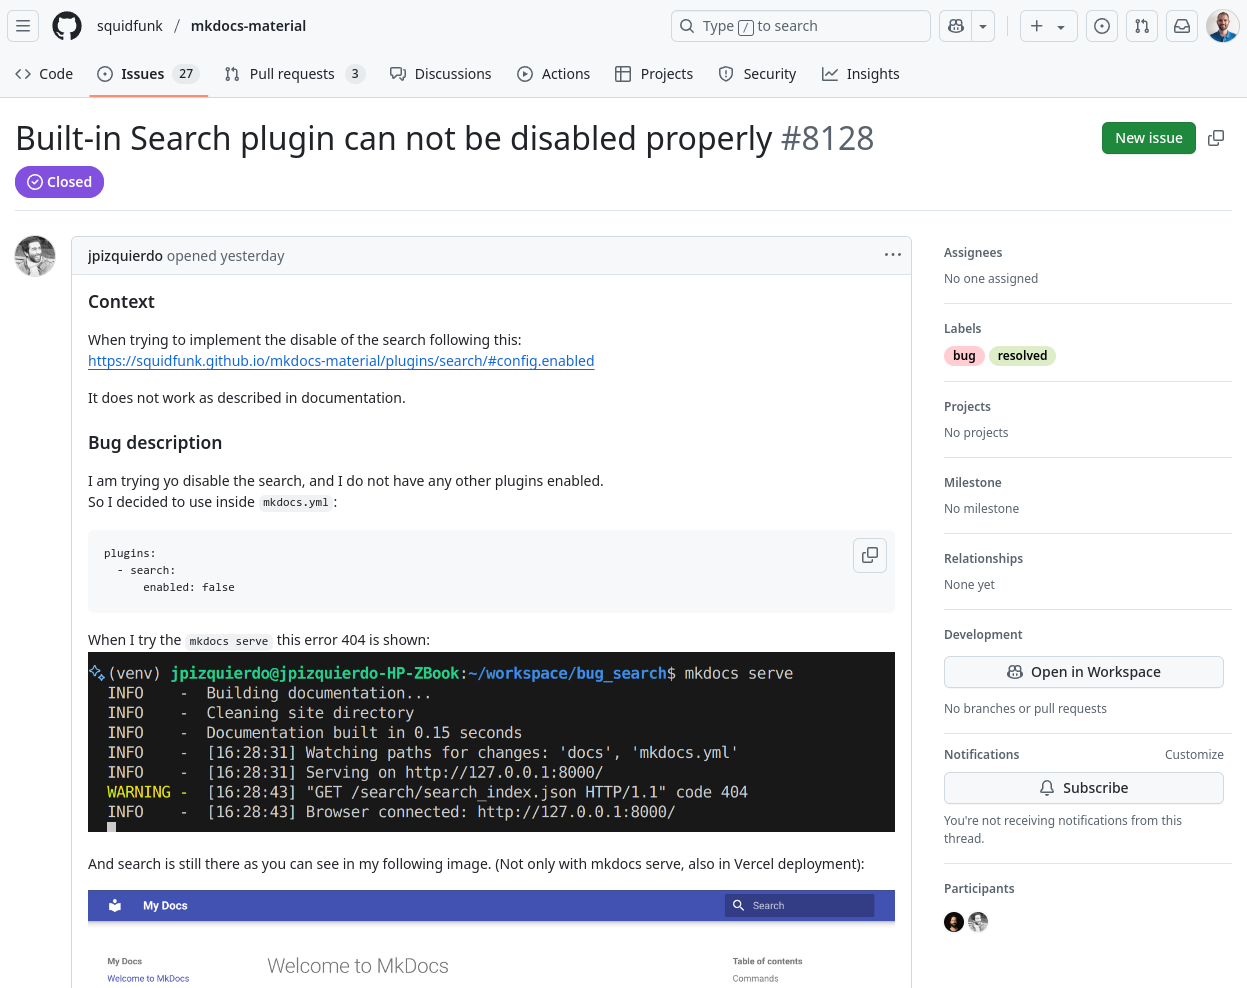Switch to the Discussions tab
1247x988 pixels.
pos(441,74)
